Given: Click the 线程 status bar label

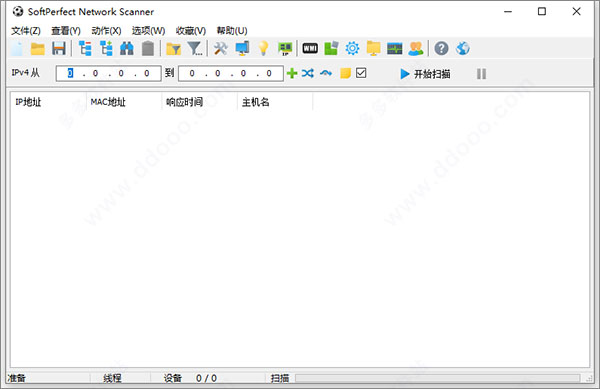Looking at the screenshot, I should click(x=112, y=378).
